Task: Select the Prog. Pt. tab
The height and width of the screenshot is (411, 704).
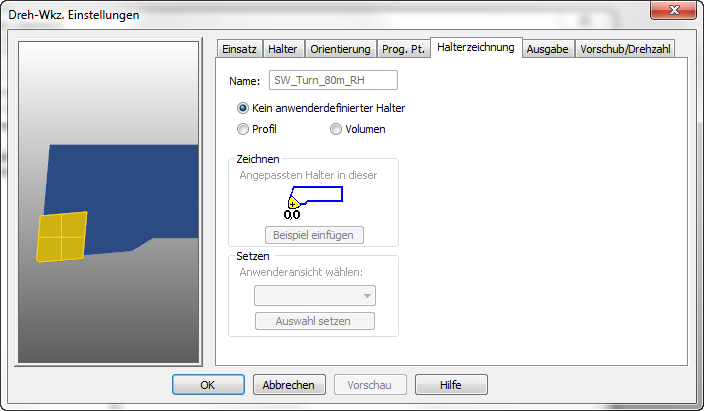Action: tap(403, 49)
